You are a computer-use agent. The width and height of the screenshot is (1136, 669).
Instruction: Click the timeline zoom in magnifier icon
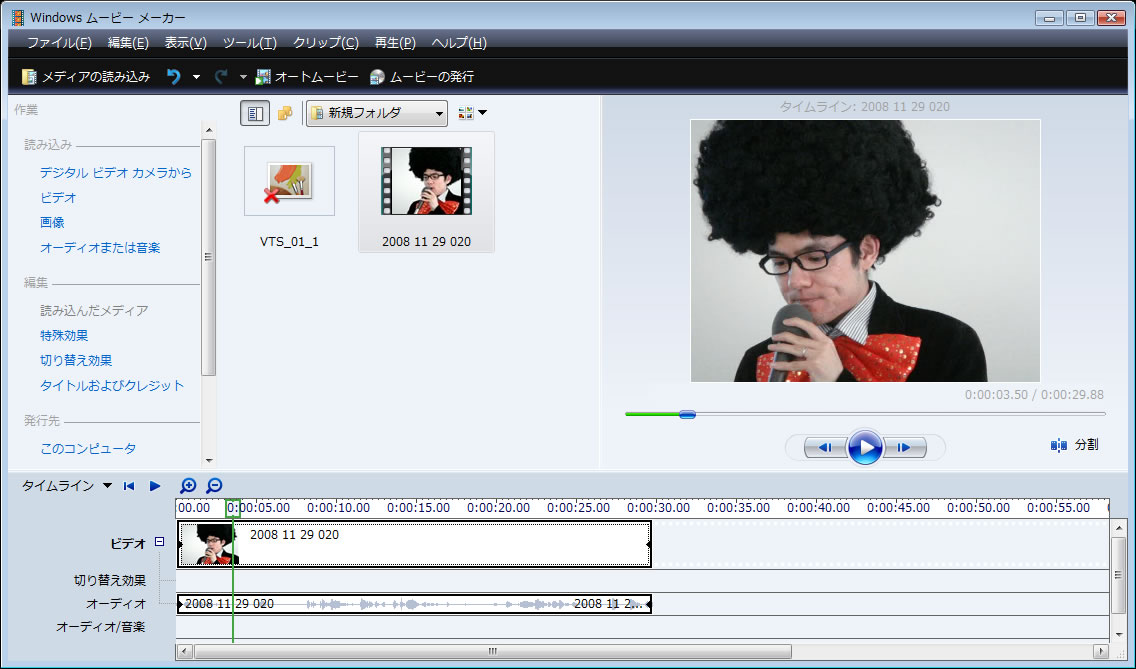click(x=188, y=486)
